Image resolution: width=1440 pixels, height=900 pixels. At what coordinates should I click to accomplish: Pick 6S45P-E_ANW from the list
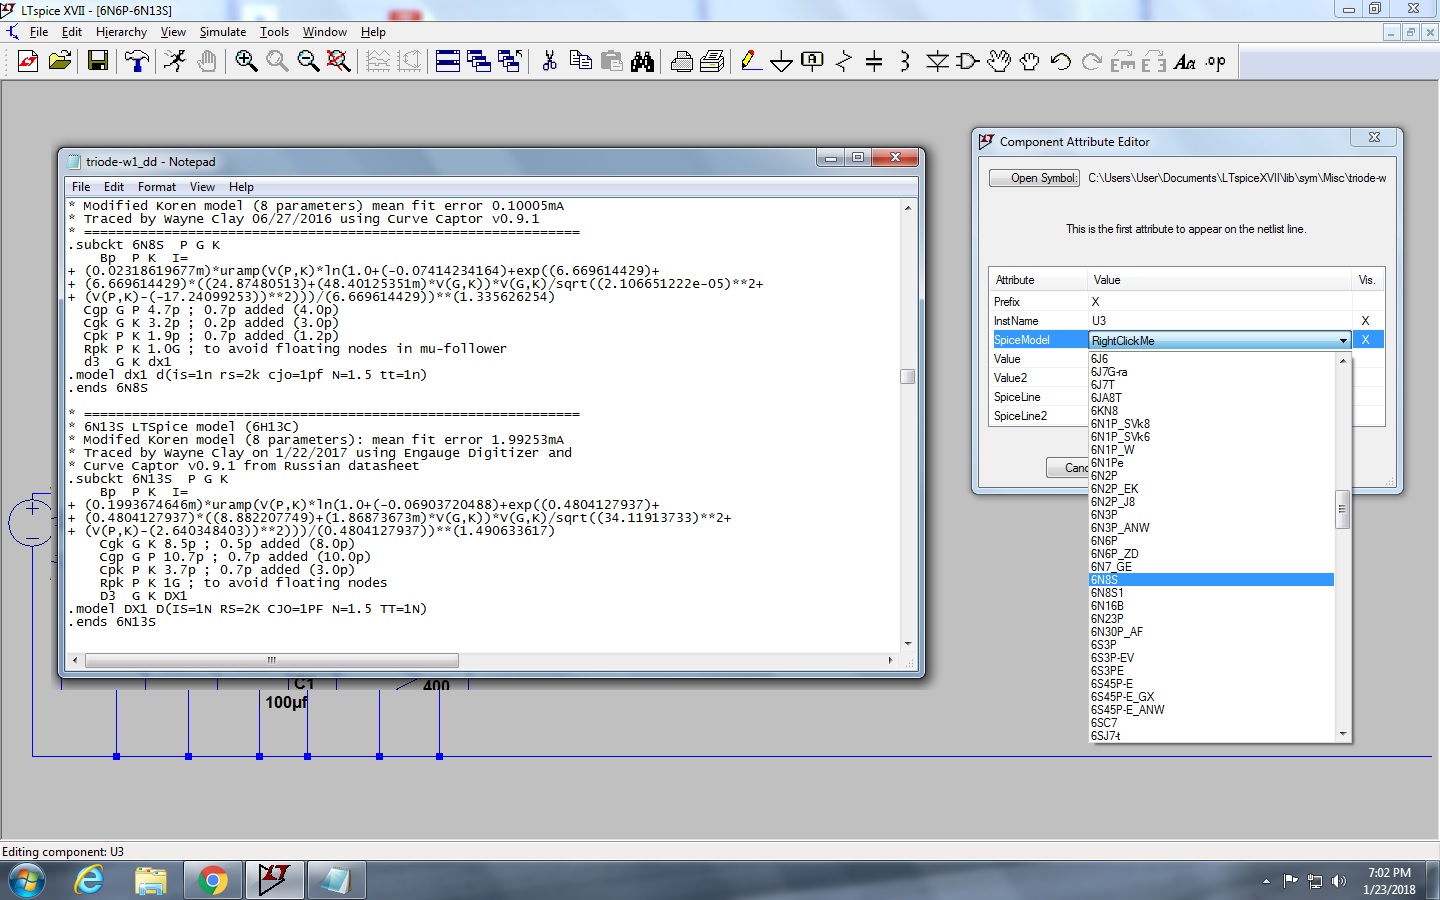1211,710
